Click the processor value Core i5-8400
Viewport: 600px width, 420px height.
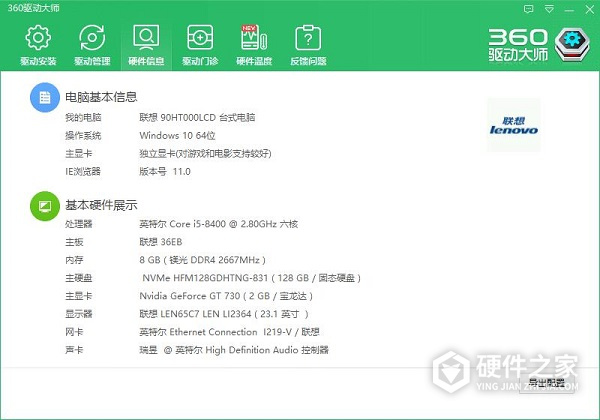218,224
